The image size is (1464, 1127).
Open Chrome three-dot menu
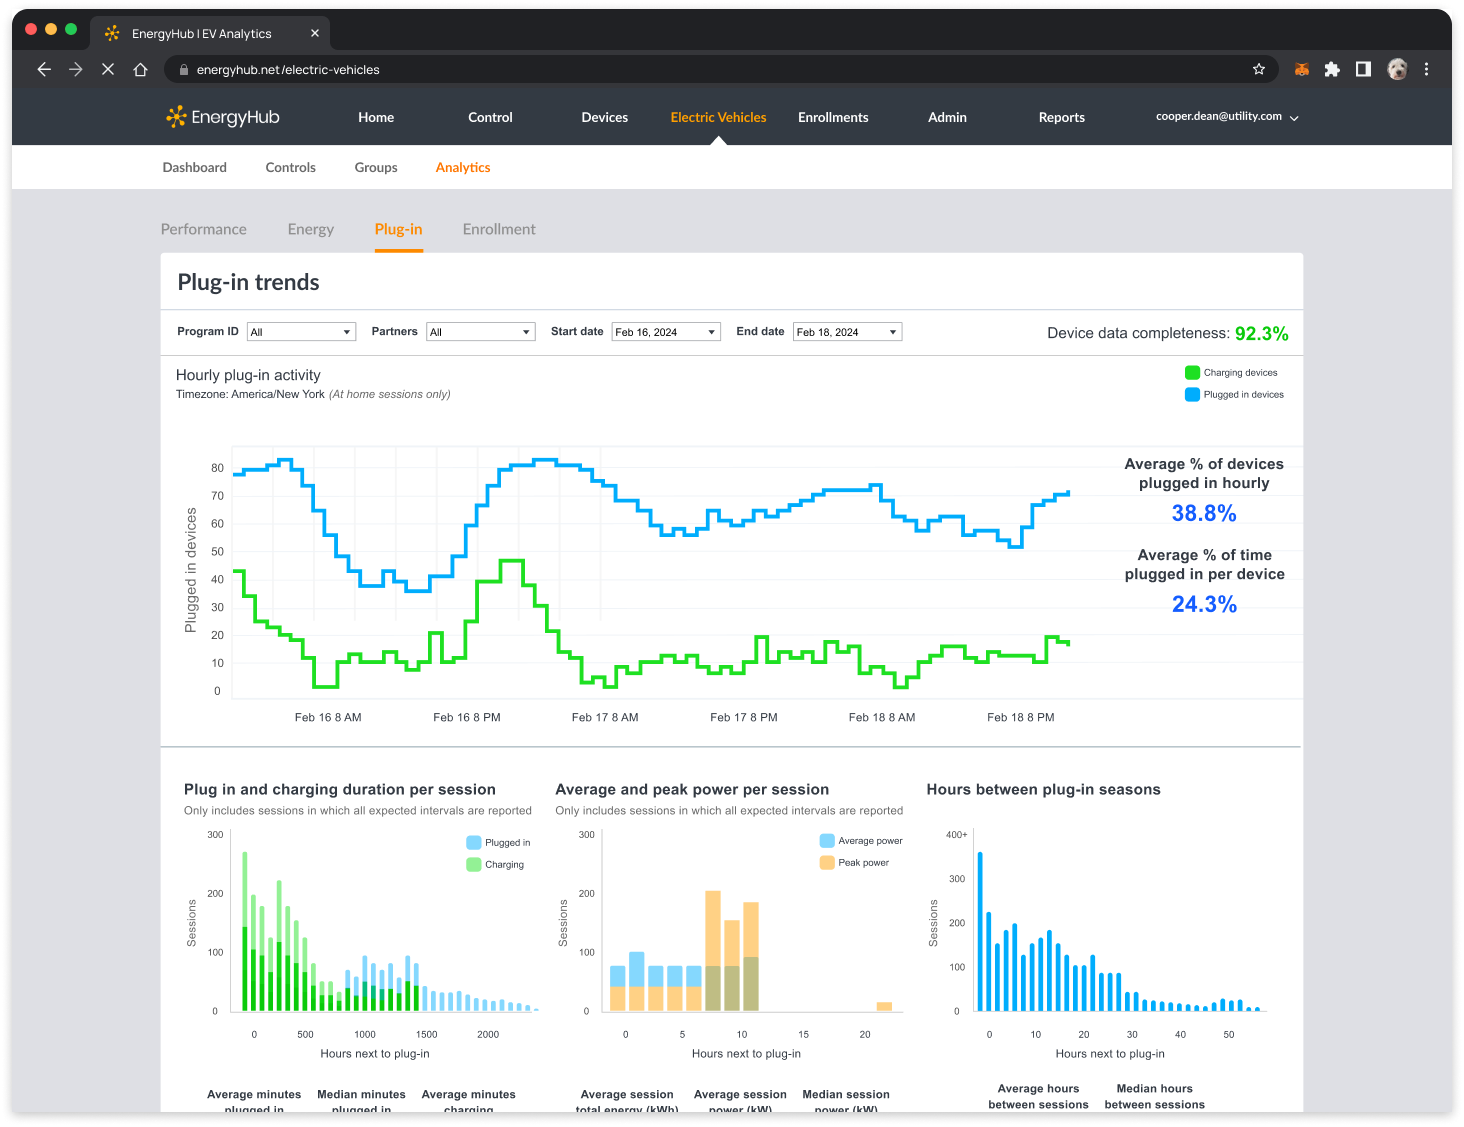tap(1426, 69)
